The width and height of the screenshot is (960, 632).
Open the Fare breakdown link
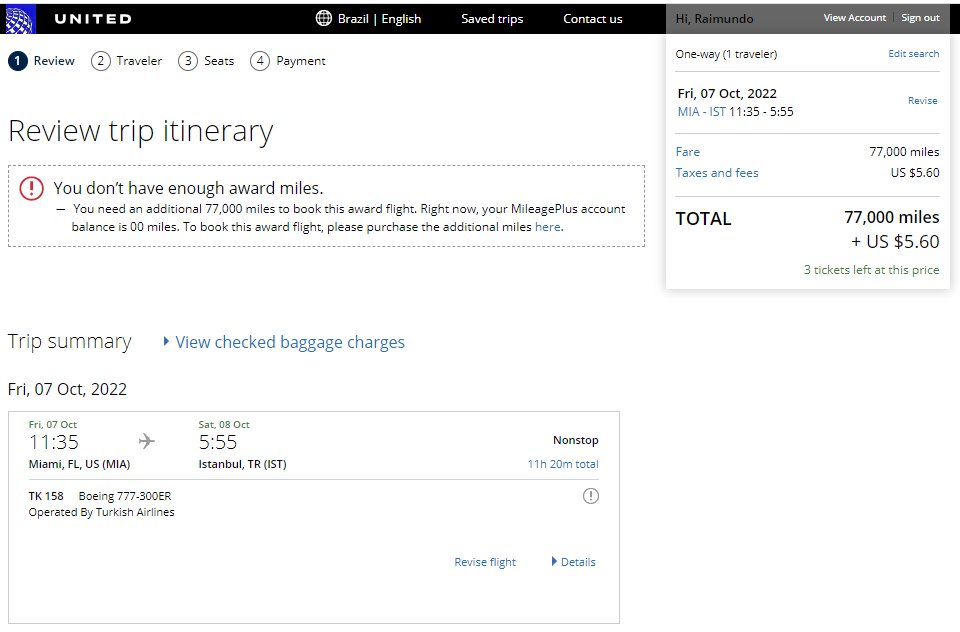click(x=688, y=152)
